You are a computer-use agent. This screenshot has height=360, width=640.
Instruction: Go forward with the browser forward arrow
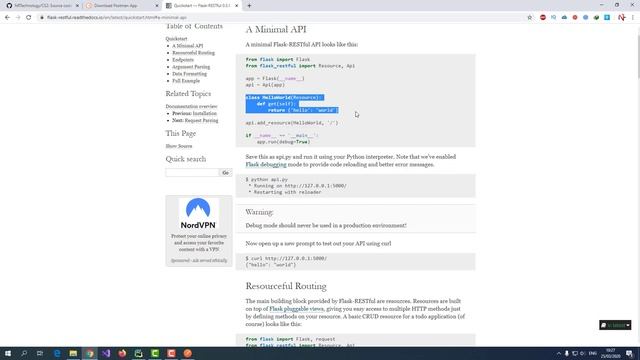point(18,18)
